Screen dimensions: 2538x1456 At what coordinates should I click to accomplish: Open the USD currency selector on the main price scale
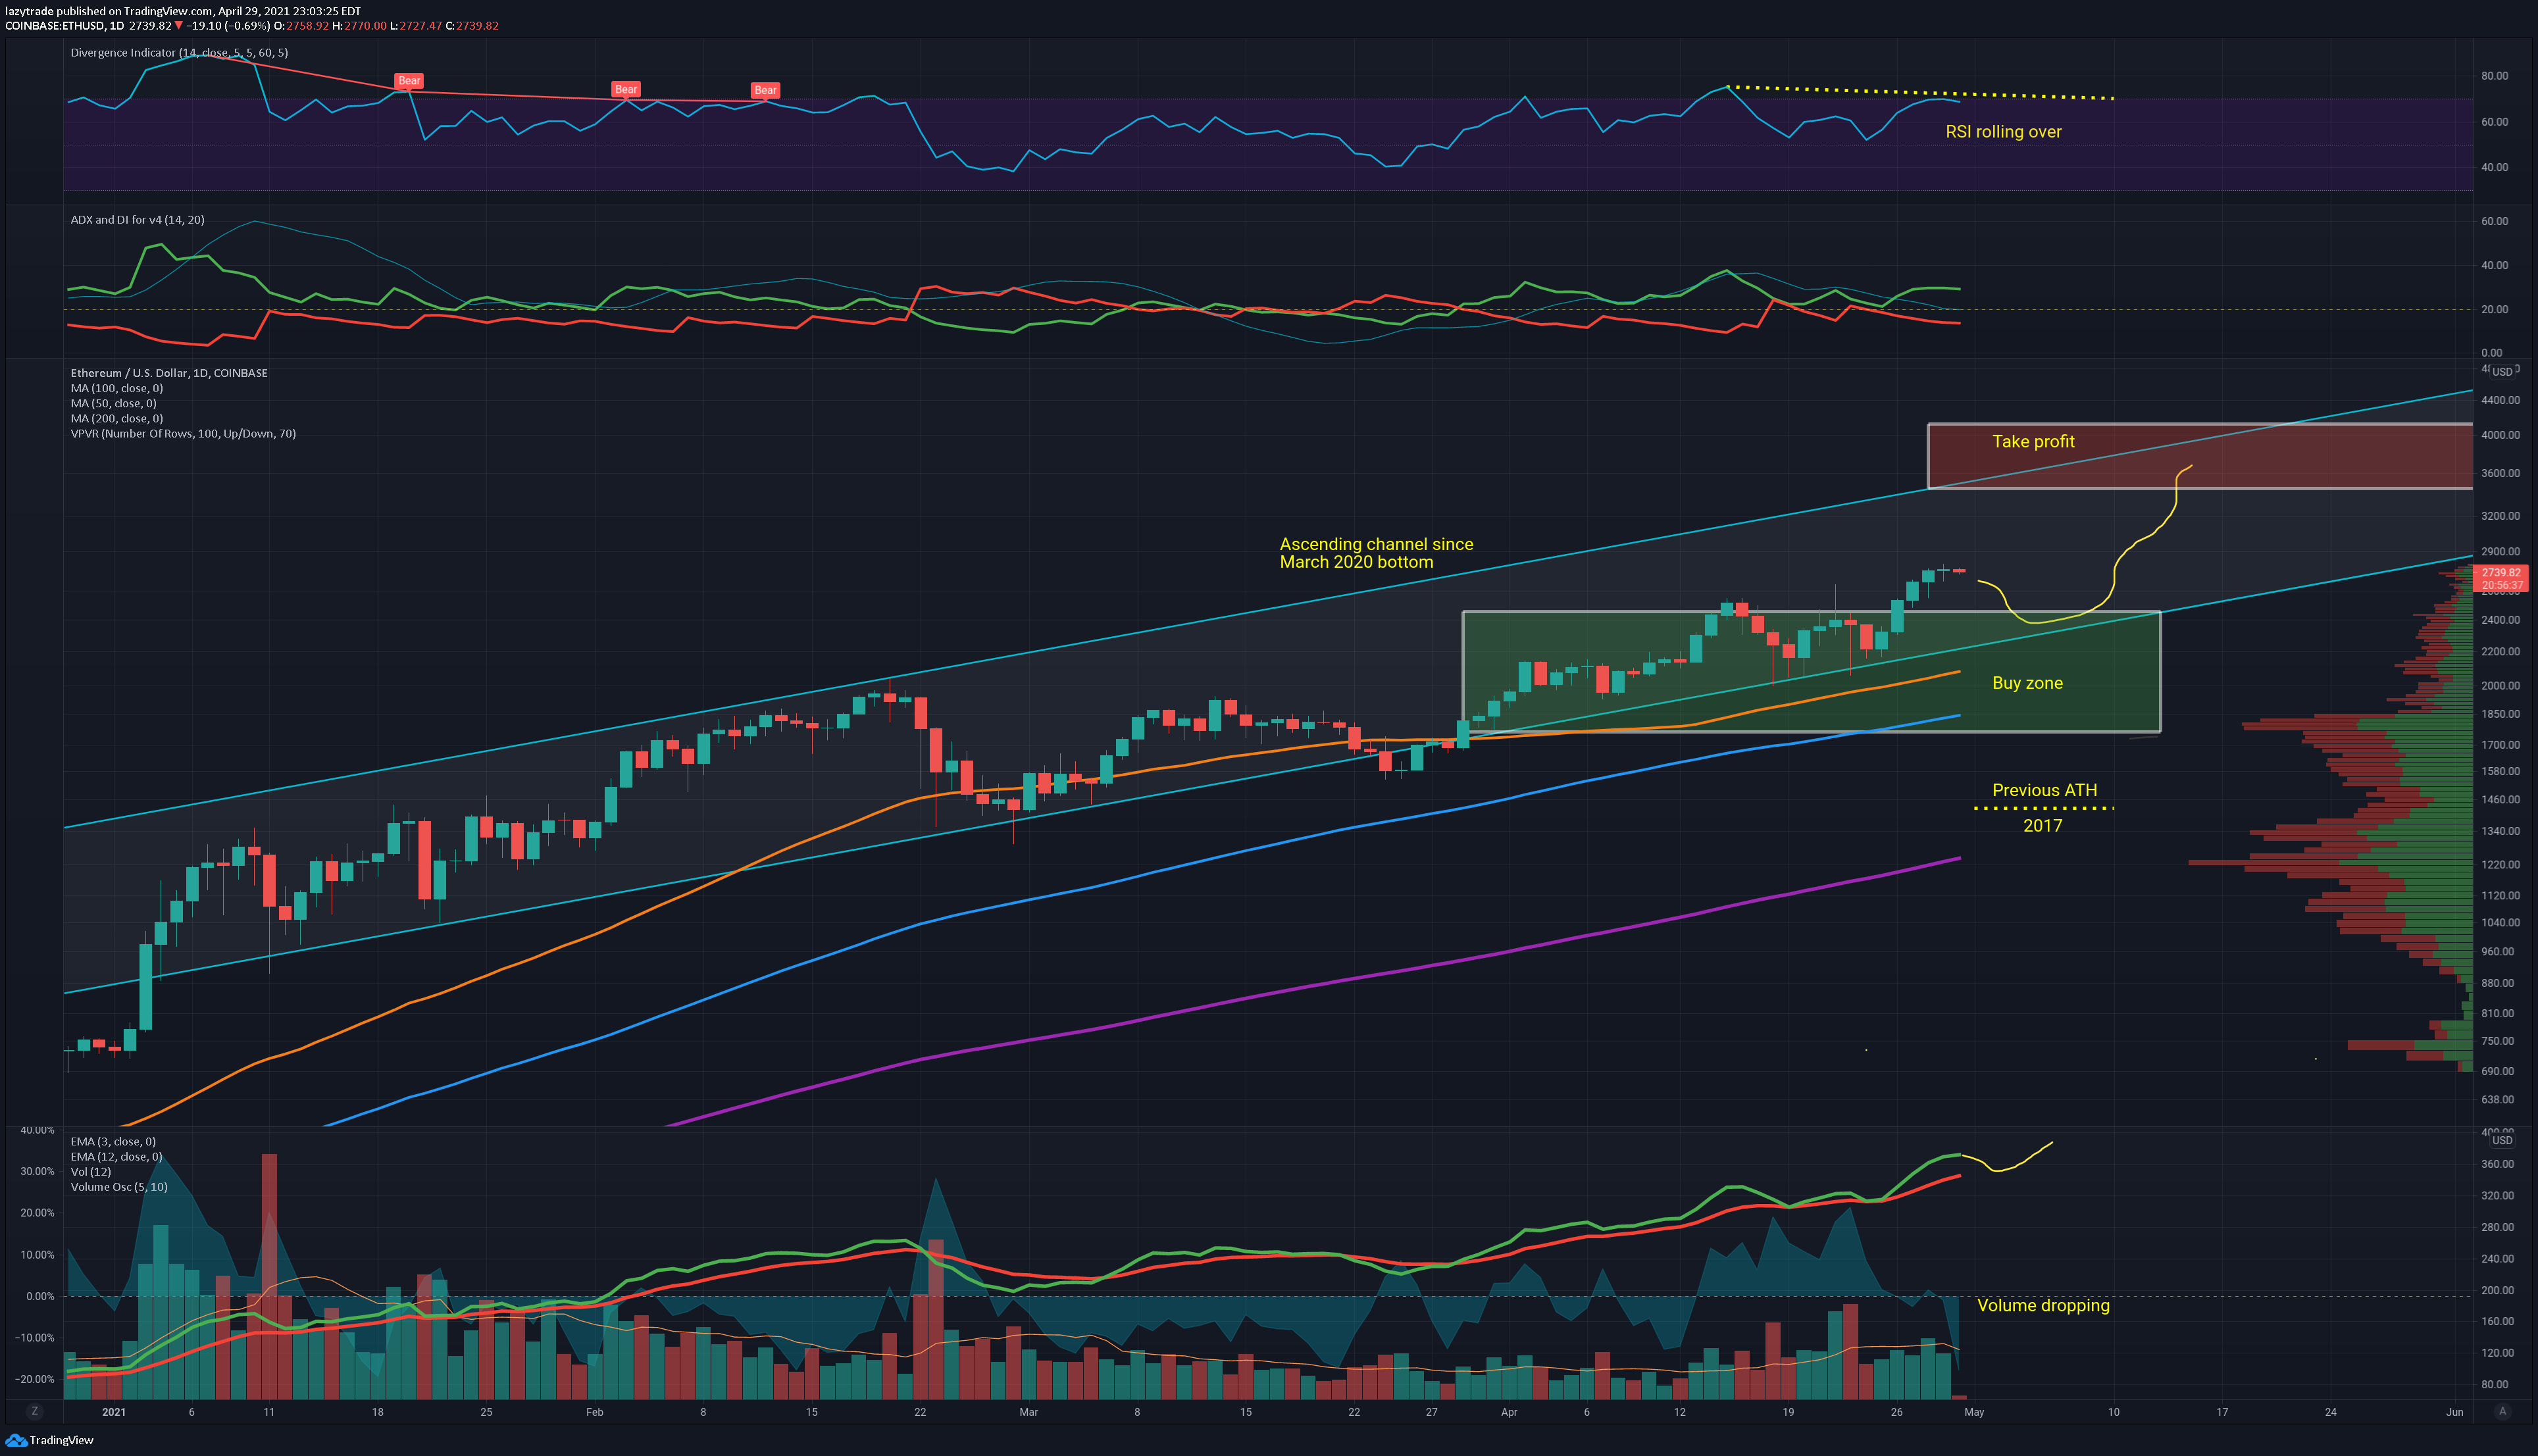2502,372
